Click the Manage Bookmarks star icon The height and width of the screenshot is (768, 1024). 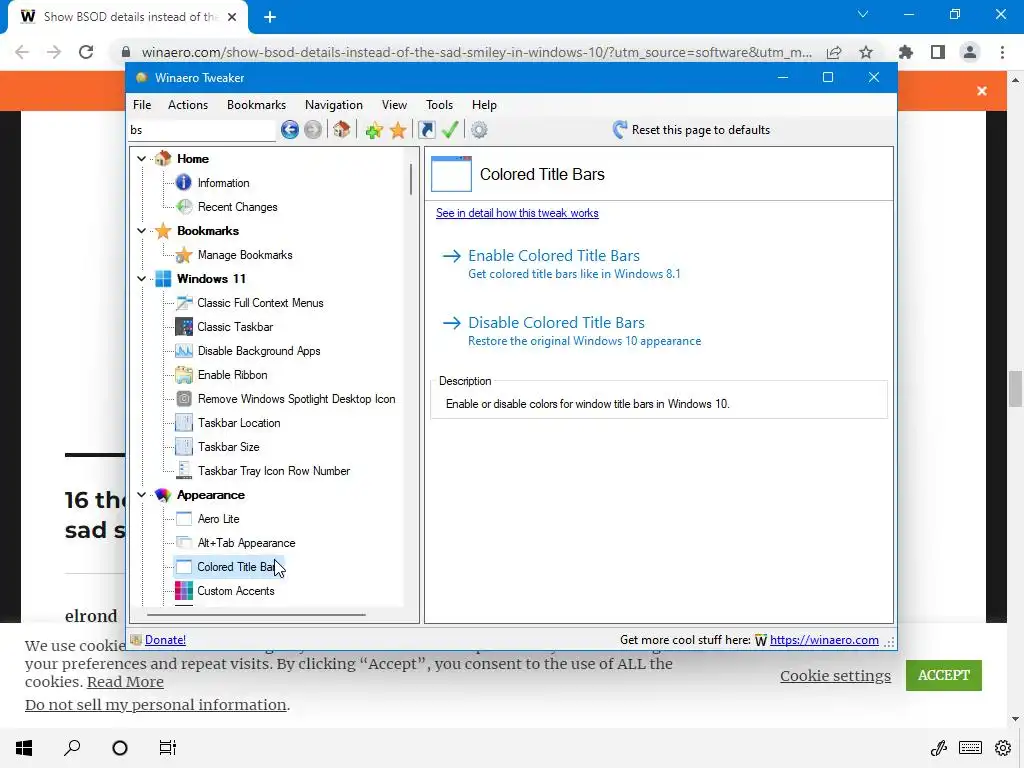[184, 255]
